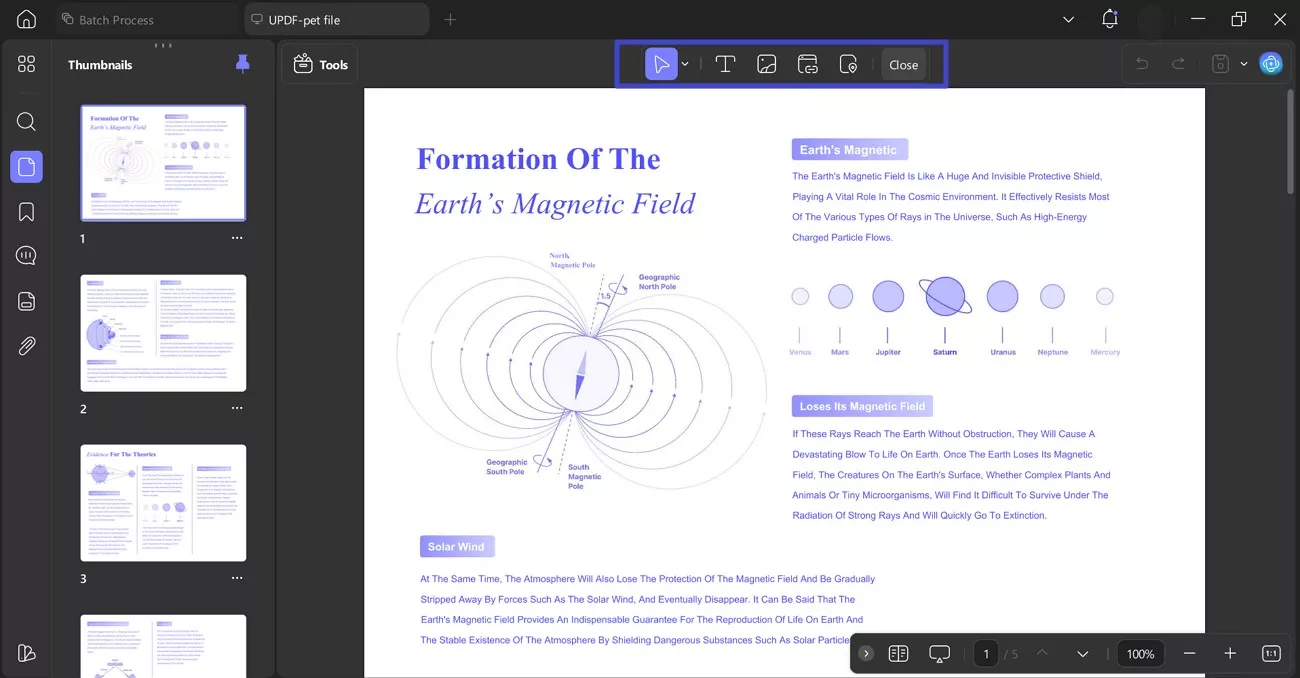Toggle two-page reading view
This screenshot has width=1300, height=678.
898,653
